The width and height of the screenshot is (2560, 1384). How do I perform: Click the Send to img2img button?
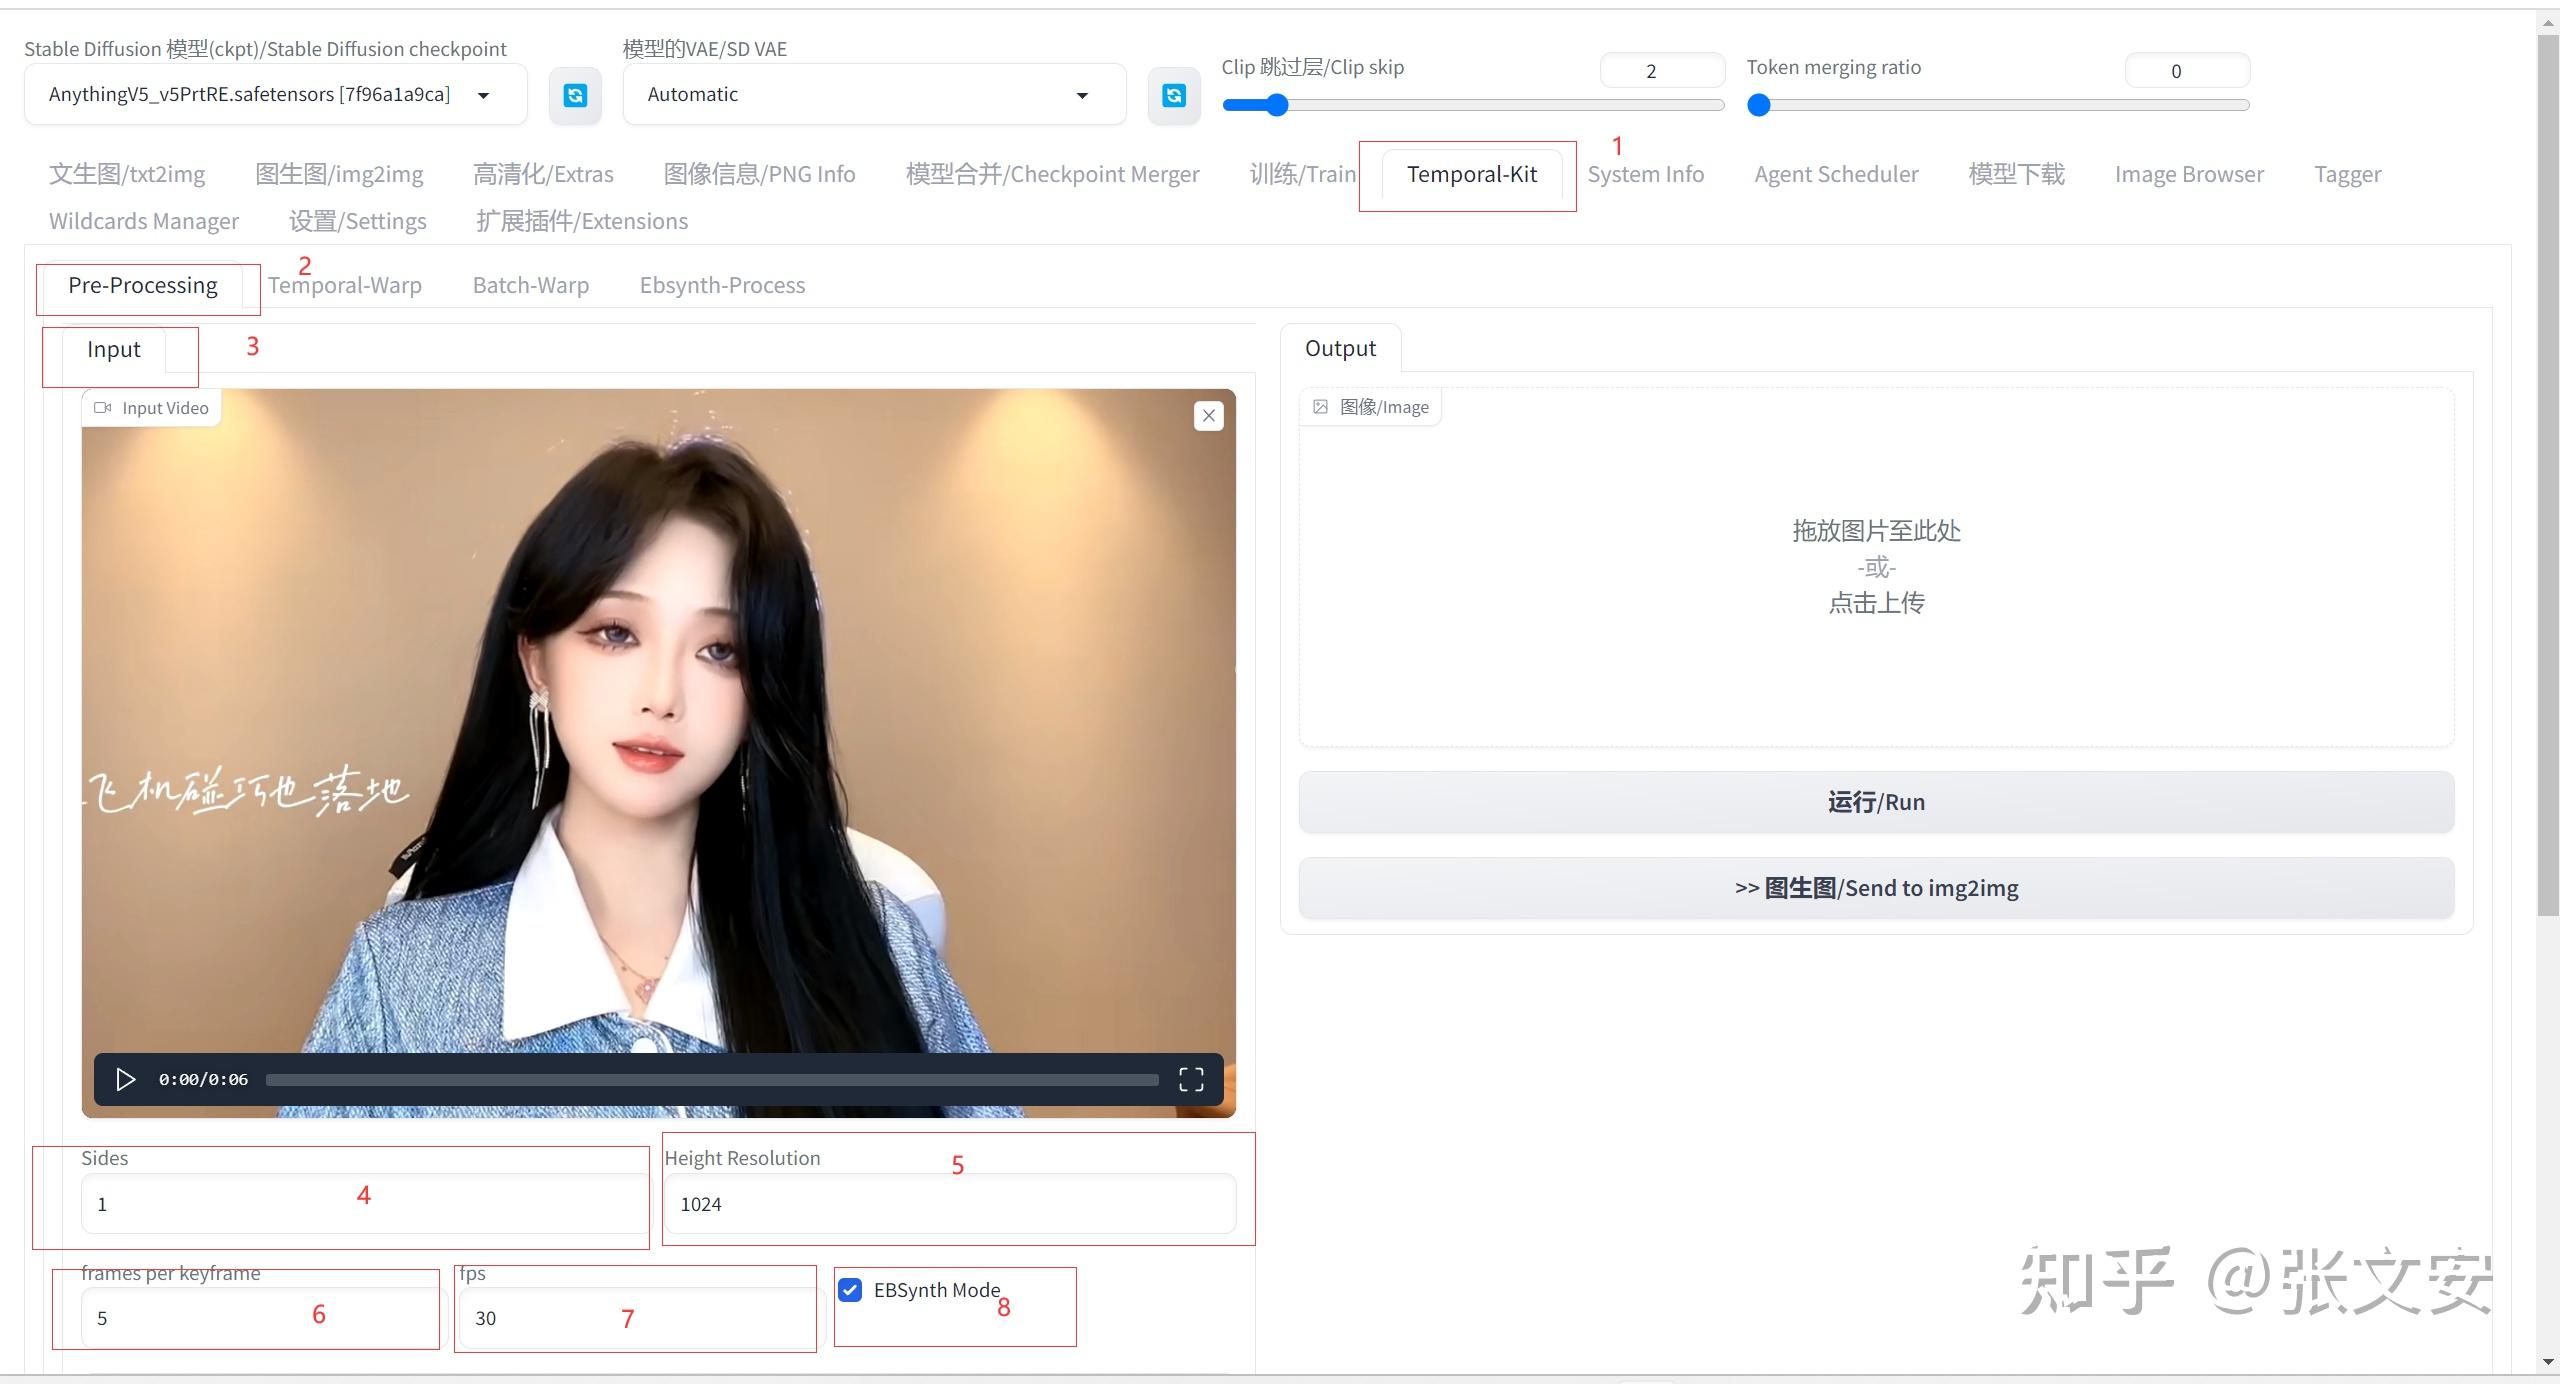coord(1875,887)
